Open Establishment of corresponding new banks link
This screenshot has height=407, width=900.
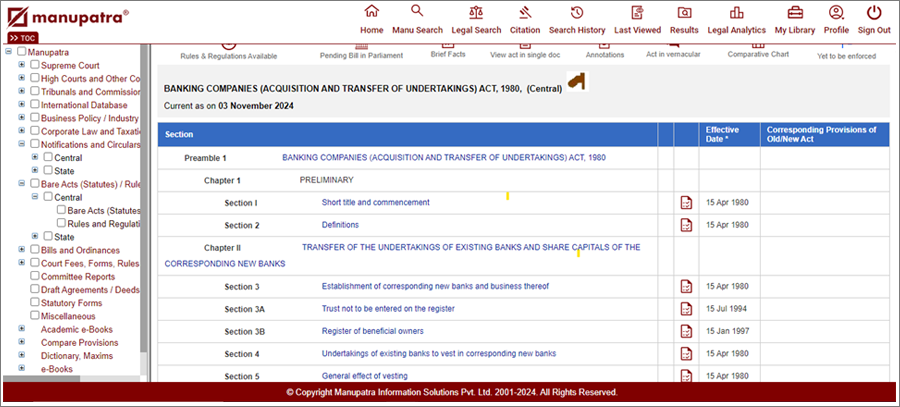pyautogui.click(x=435, y=286)
